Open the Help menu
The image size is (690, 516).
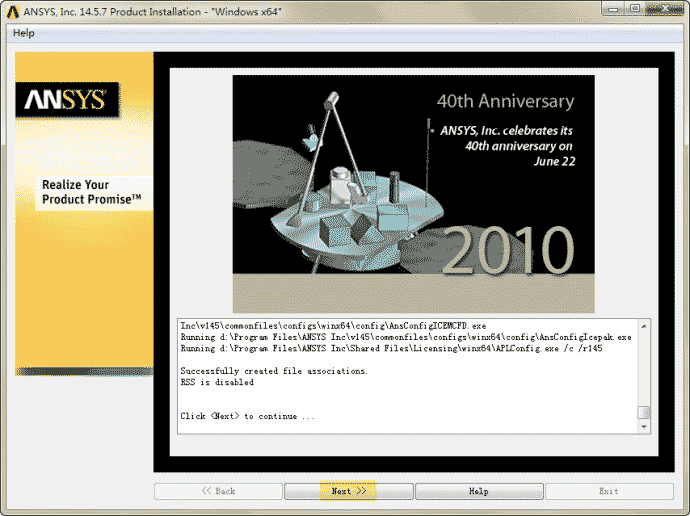pos(23,33)
